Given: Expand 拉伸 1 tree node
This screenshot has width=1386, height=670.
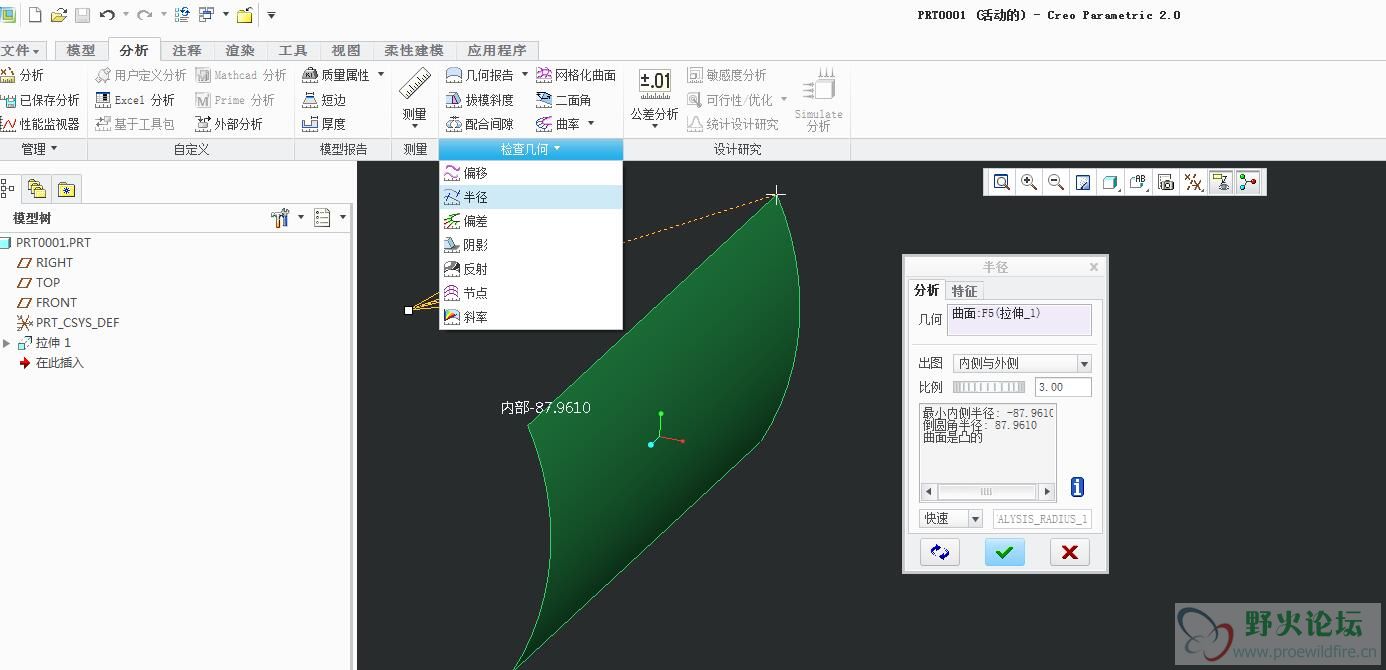Looking at the screenshot, I should pos(7,343).
